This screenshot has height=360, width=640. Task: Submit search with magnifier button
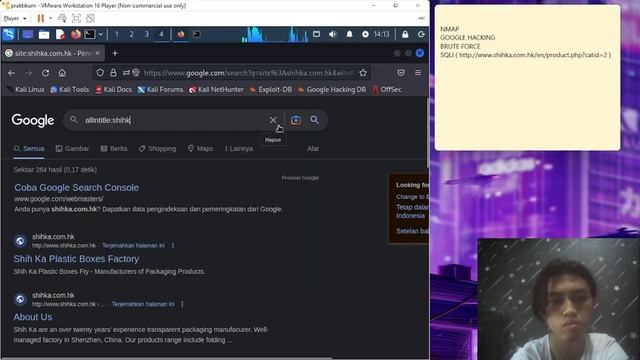click(x=314, y=120)
